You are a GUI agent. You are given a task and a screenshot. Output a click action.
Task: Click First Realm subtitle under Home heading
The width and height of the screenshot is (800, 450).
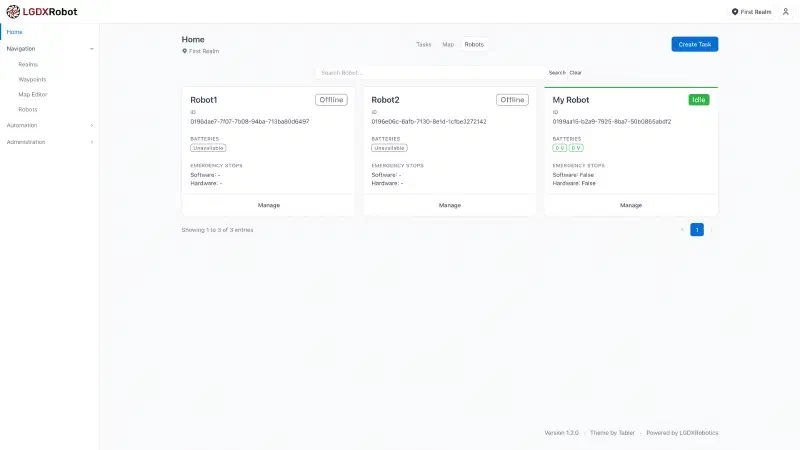click(201, 51)
